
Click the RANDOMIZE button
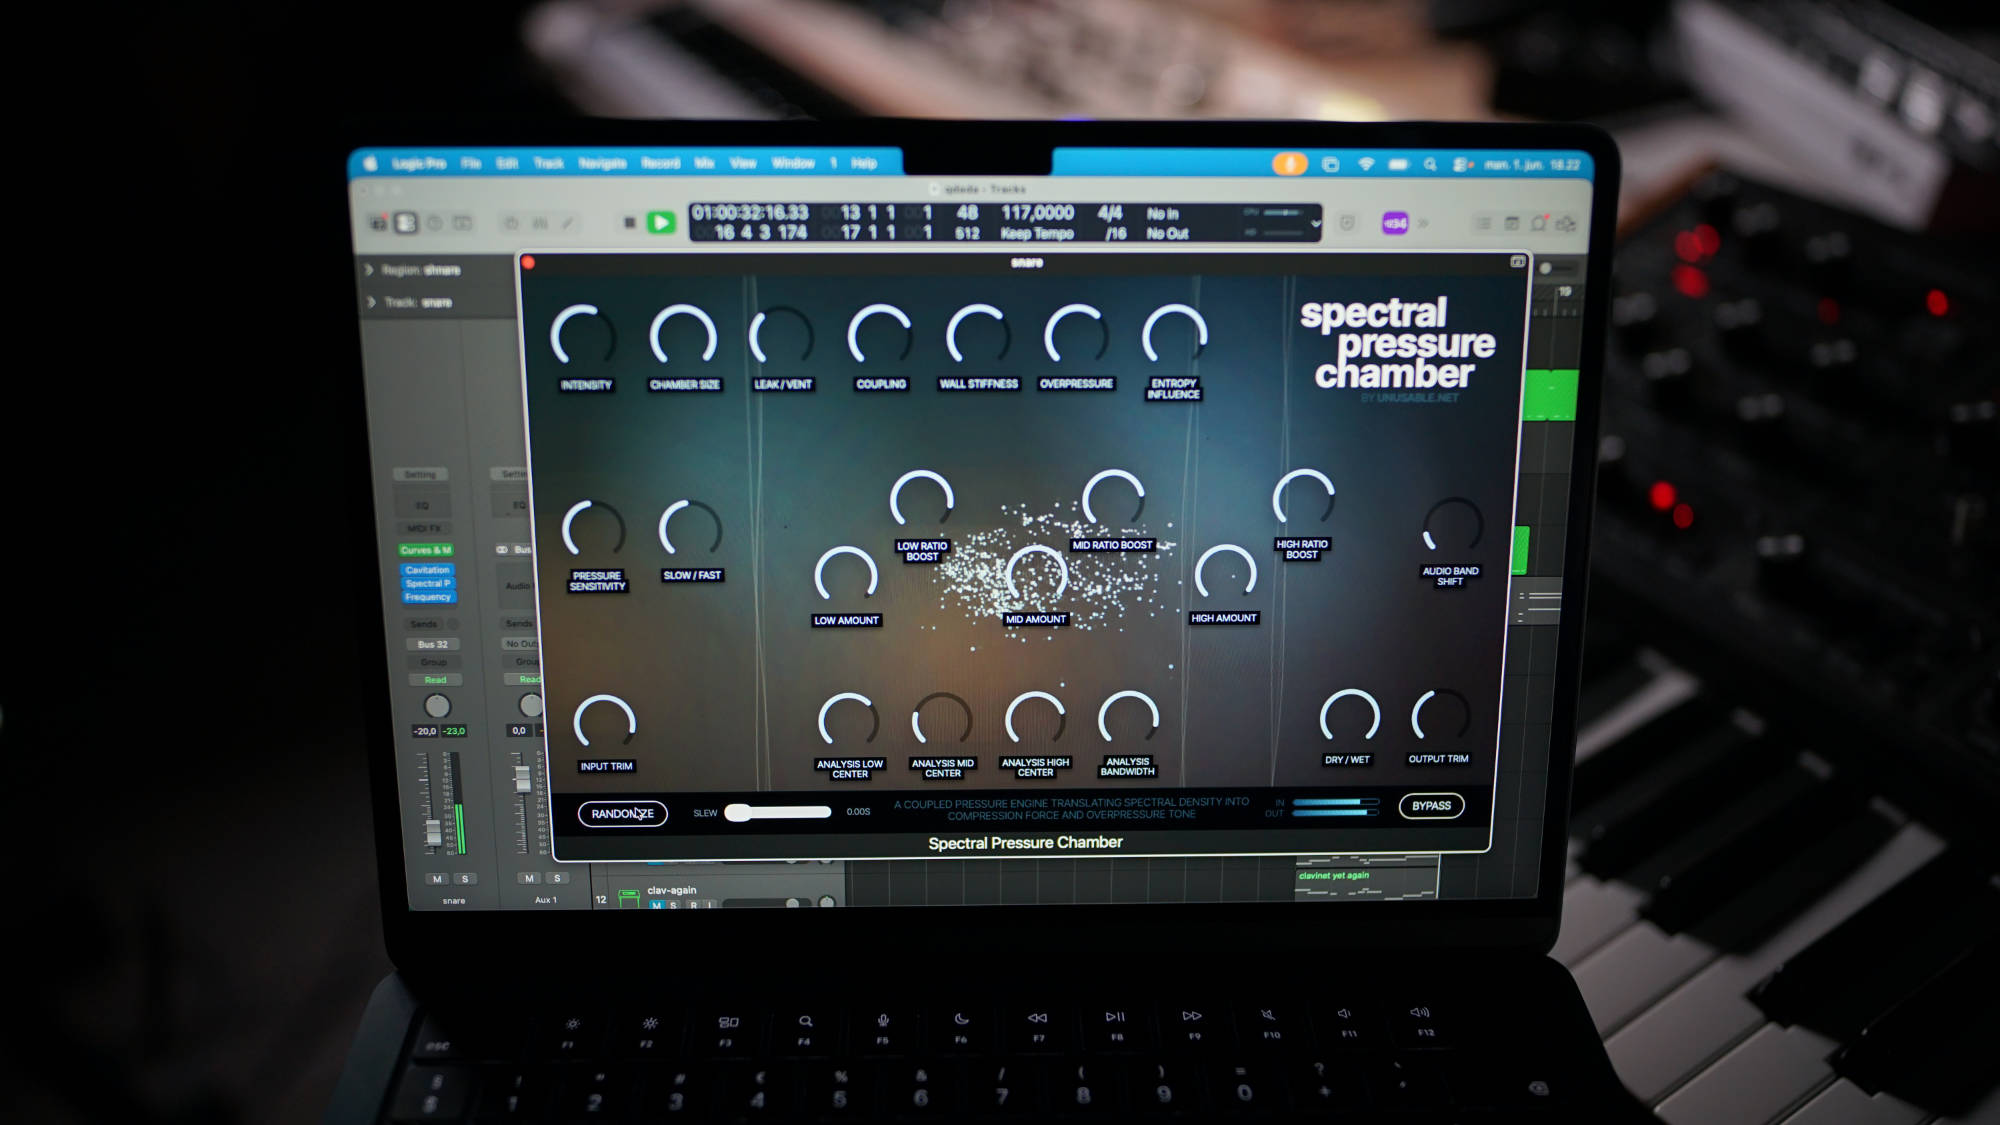[622, 814]
